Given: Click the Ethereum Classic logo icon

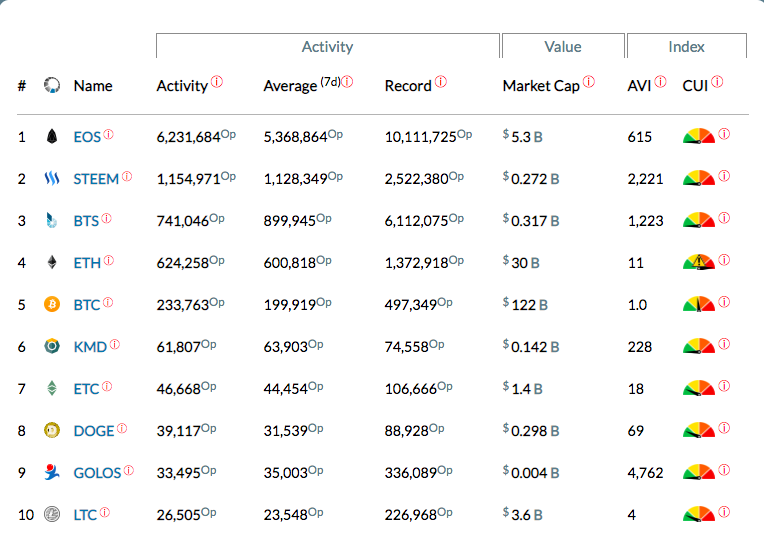Looking at the screenshot, I should point(52,388).
